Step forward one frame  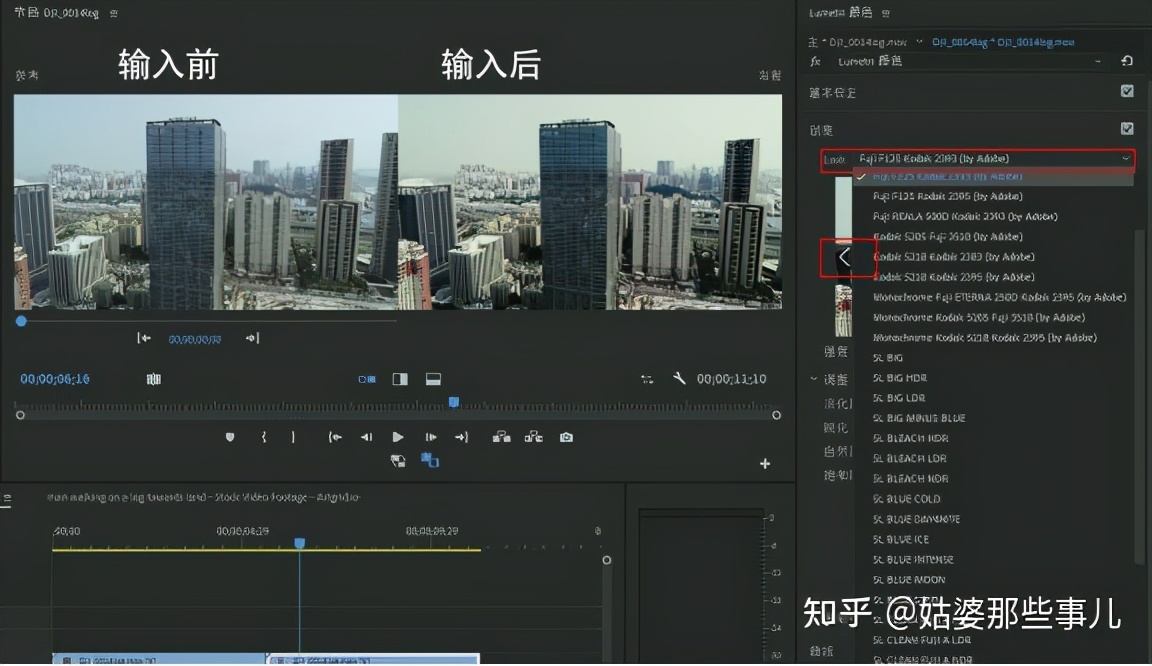[x=431, y=437]
